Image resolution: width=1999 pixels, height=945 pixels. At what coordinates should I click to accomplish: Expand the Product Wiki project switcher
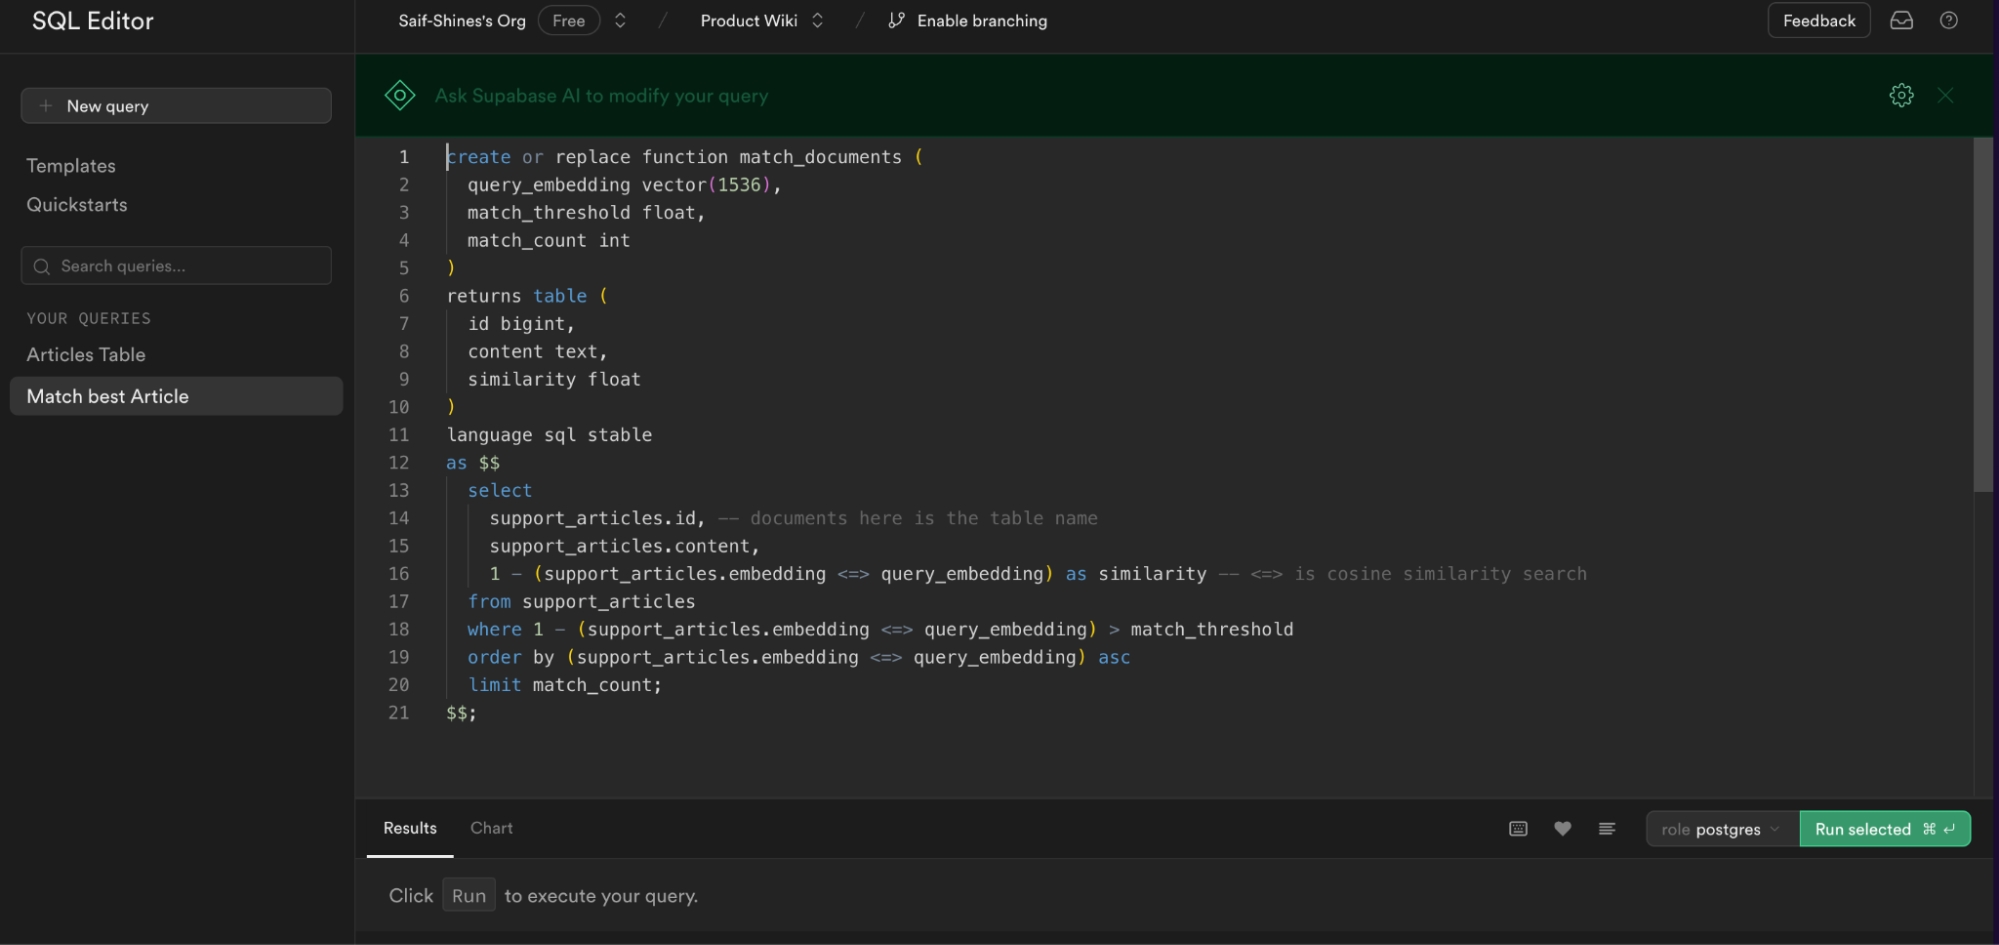817,21
